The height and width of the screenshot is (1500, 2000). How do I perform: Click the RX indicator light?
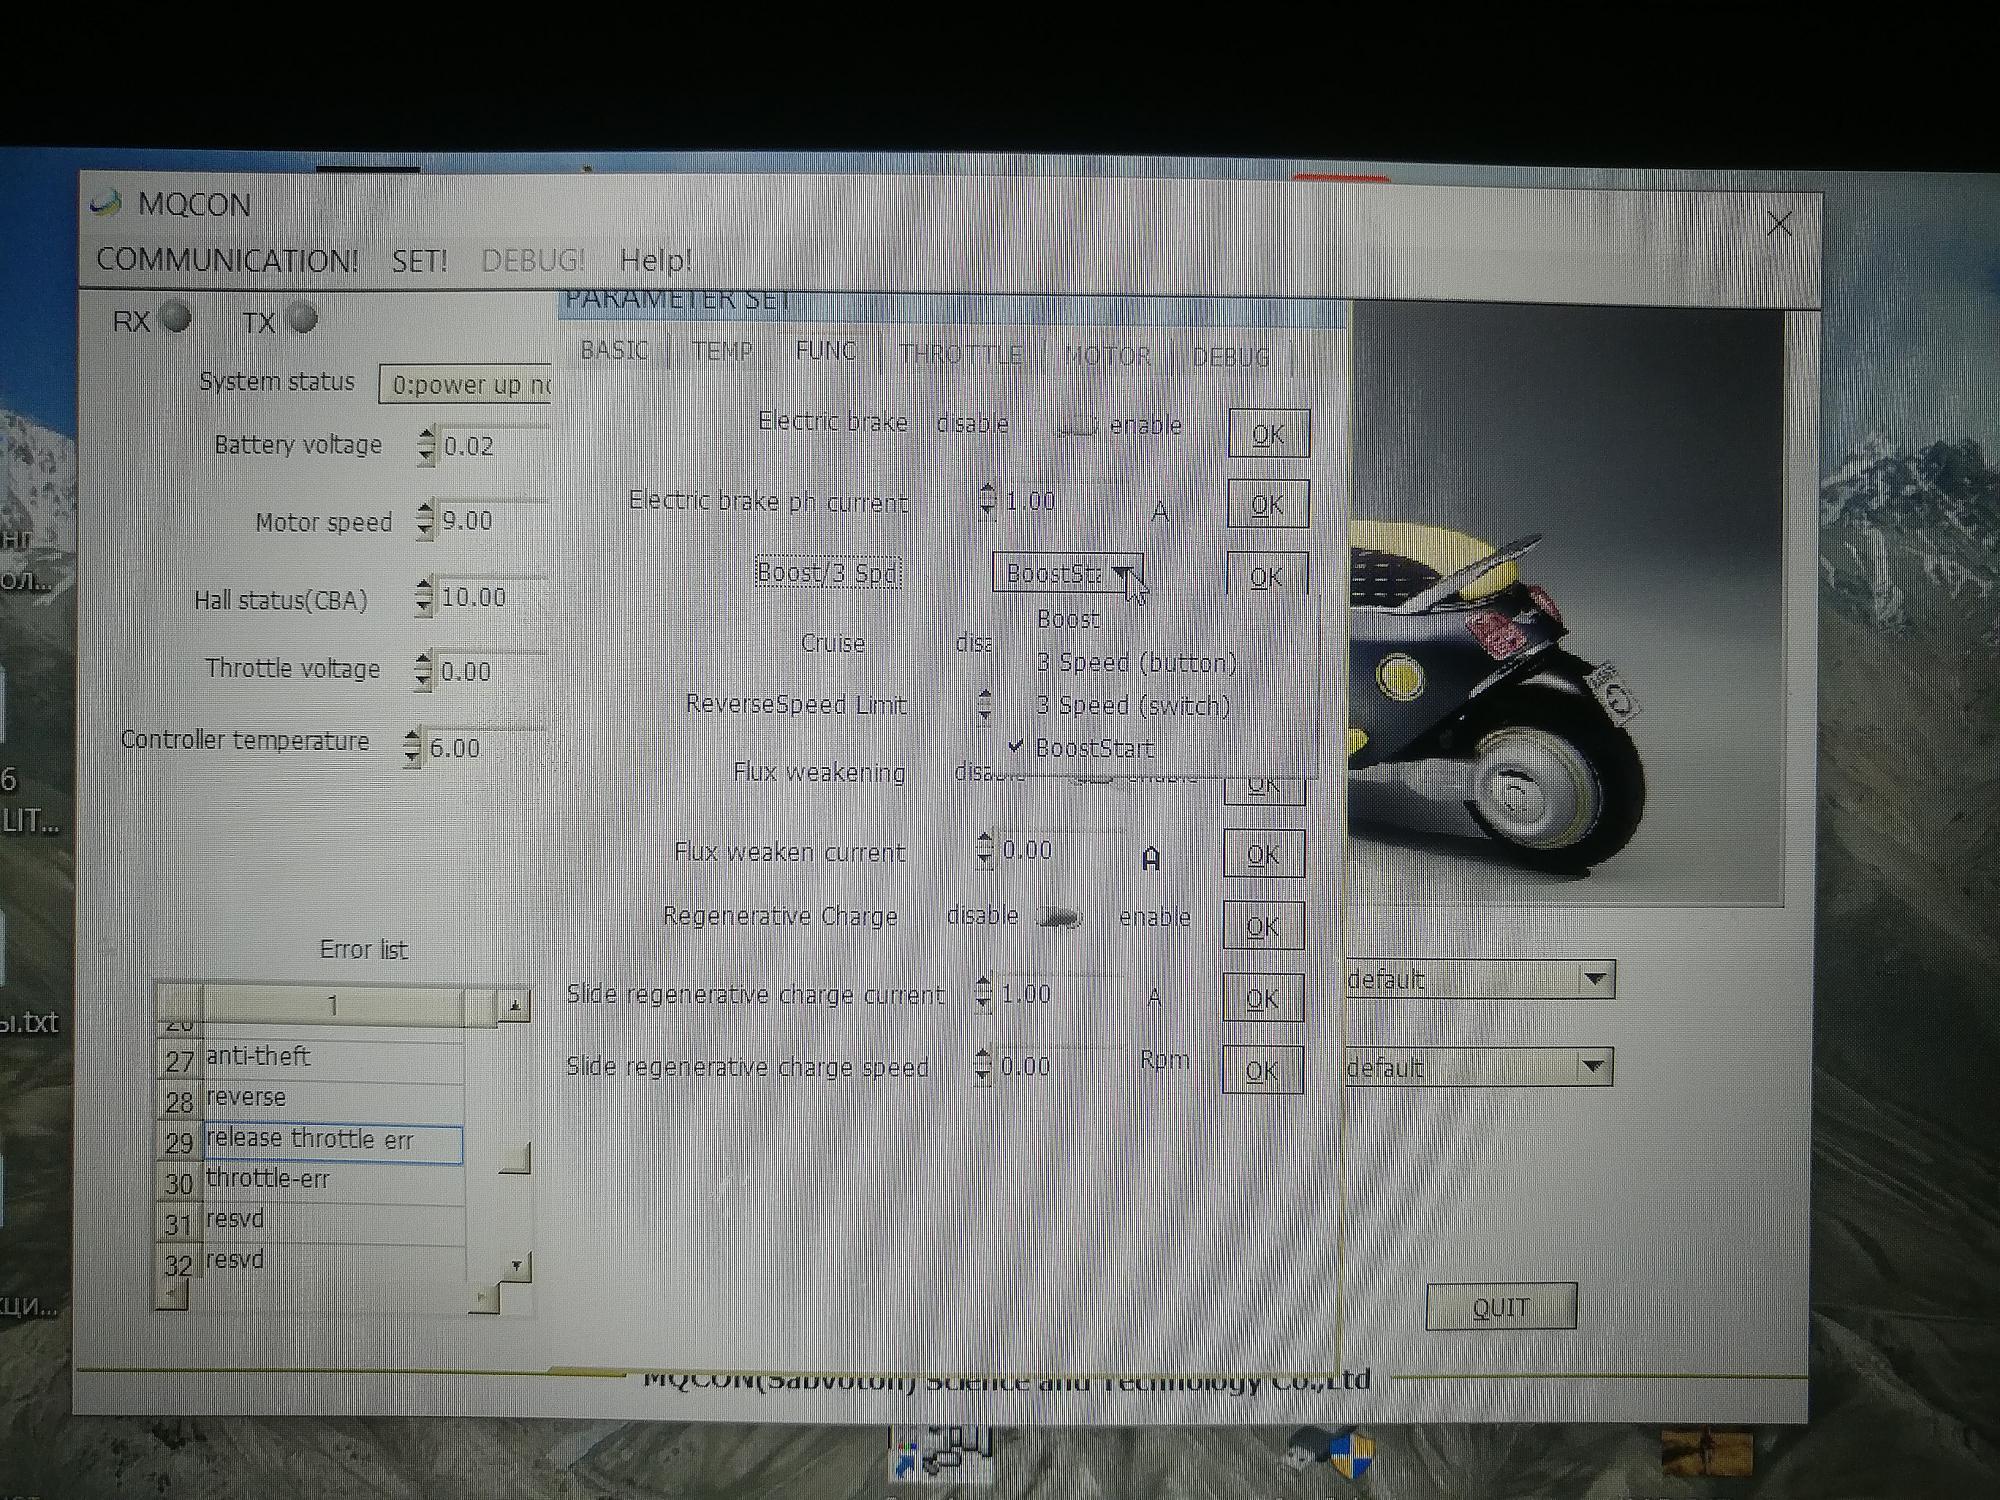pos(176,318)
